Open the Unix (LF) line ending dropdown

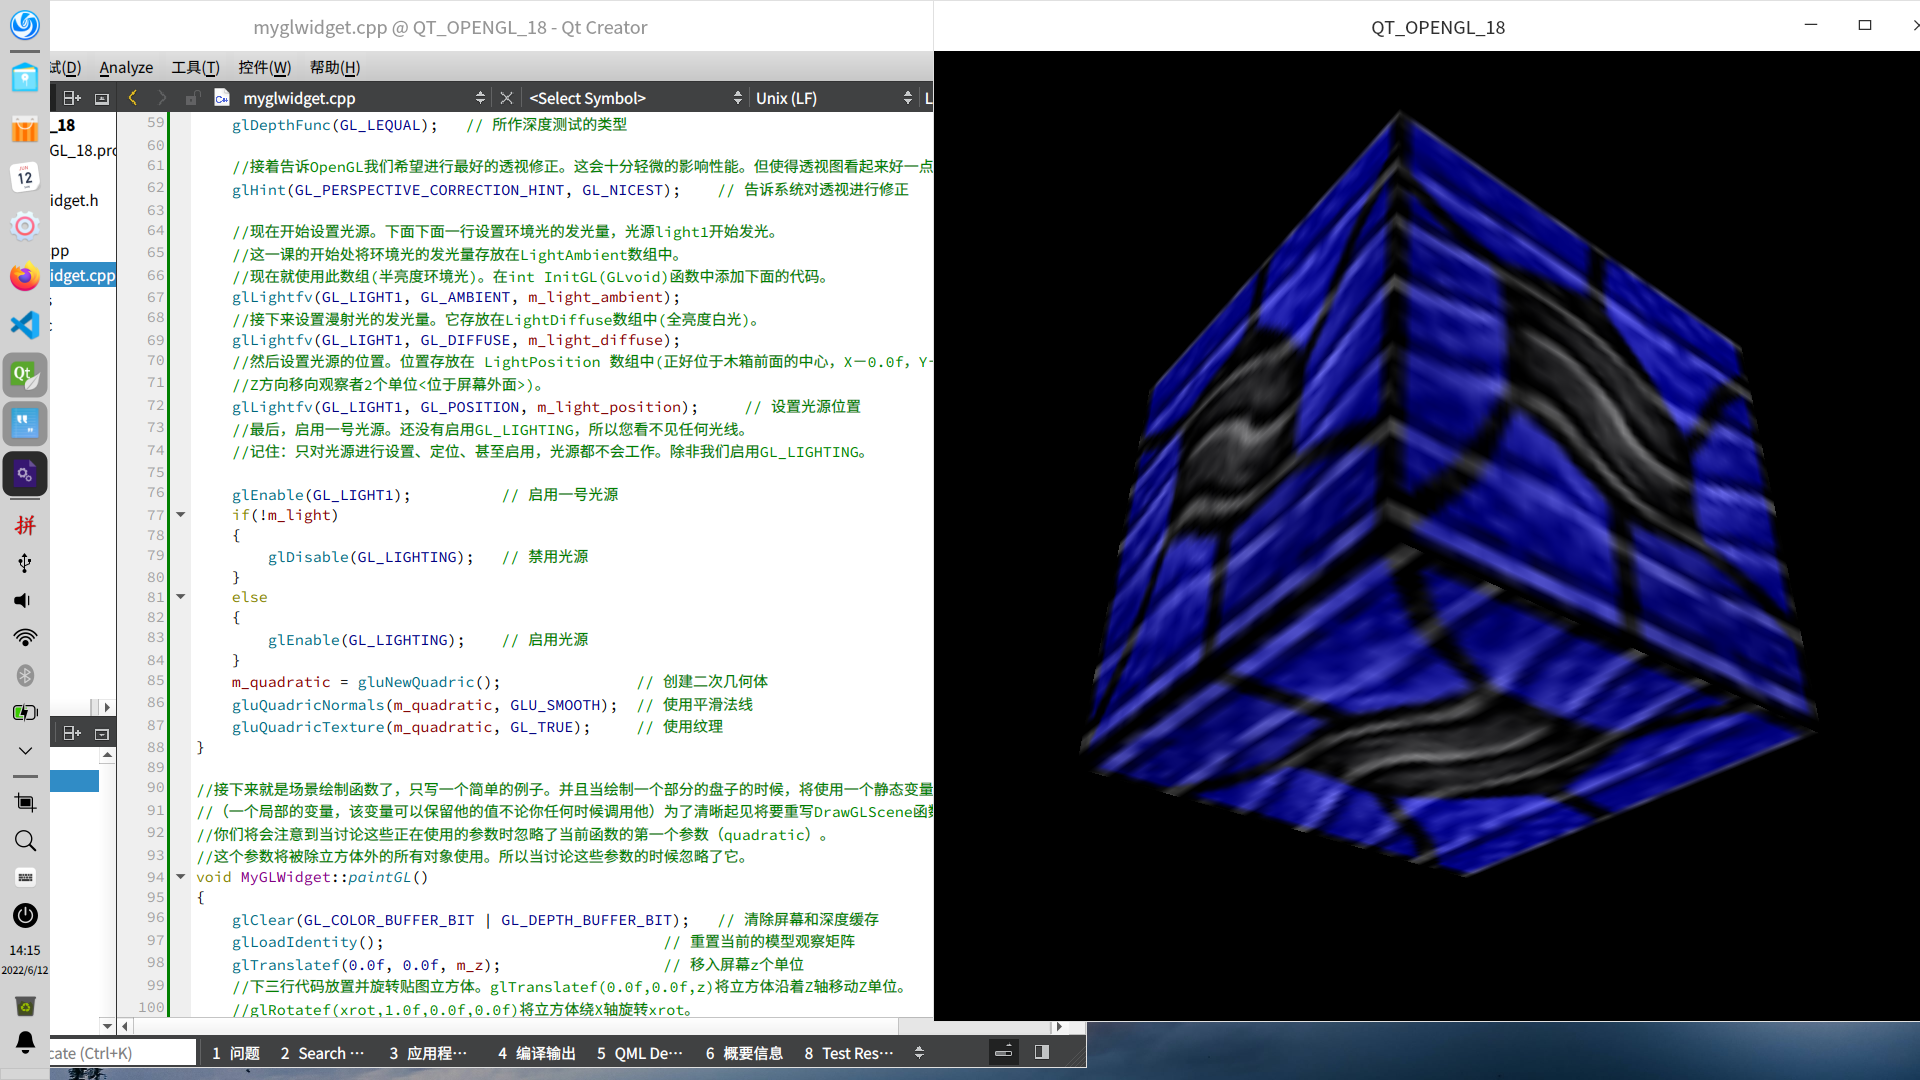pyautogui.click(x=832, y=98)
